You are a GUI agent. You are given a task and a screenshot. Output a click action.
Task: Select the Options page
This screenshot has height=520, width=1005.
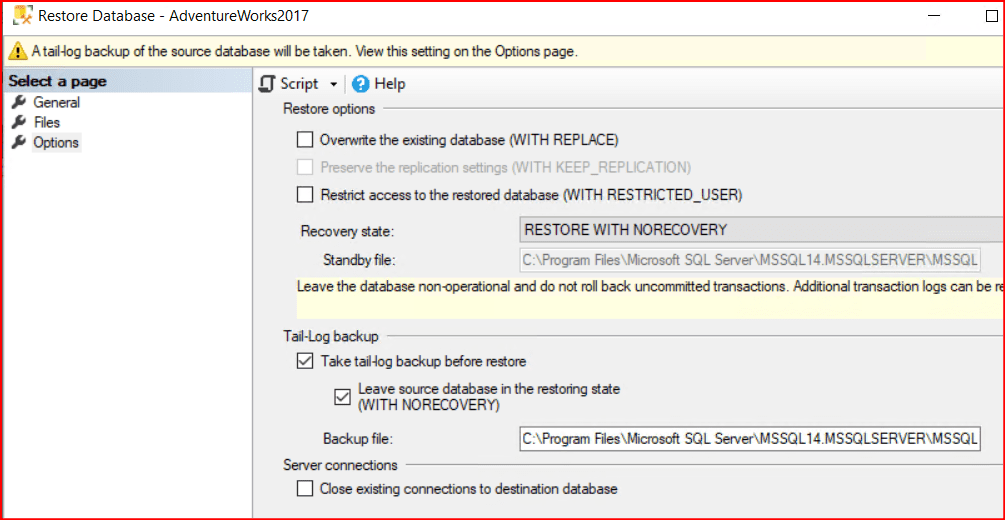coord(56,142)
